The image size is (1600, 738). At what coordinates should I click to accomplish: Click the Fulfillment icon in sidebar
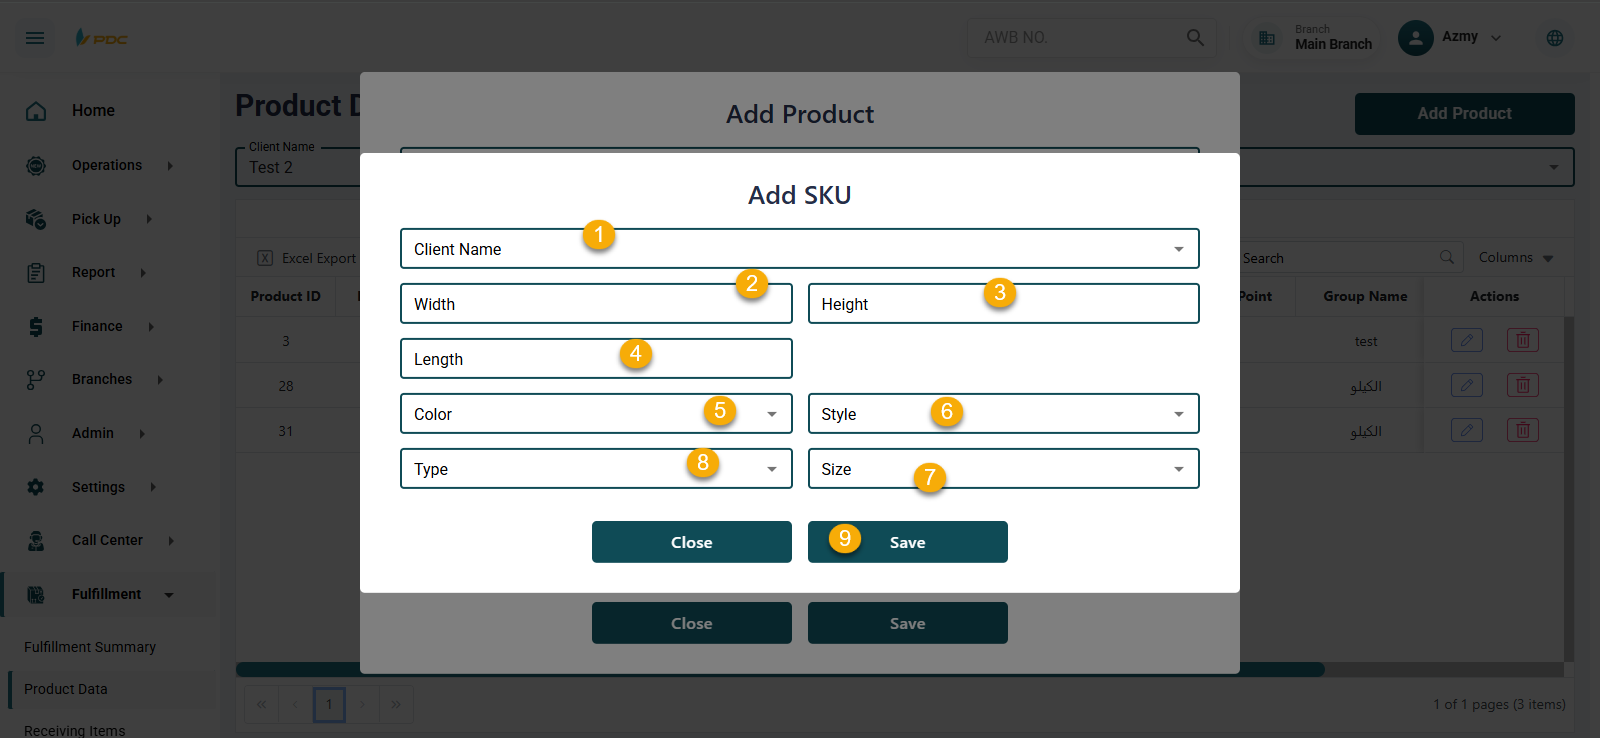point(36,594)
